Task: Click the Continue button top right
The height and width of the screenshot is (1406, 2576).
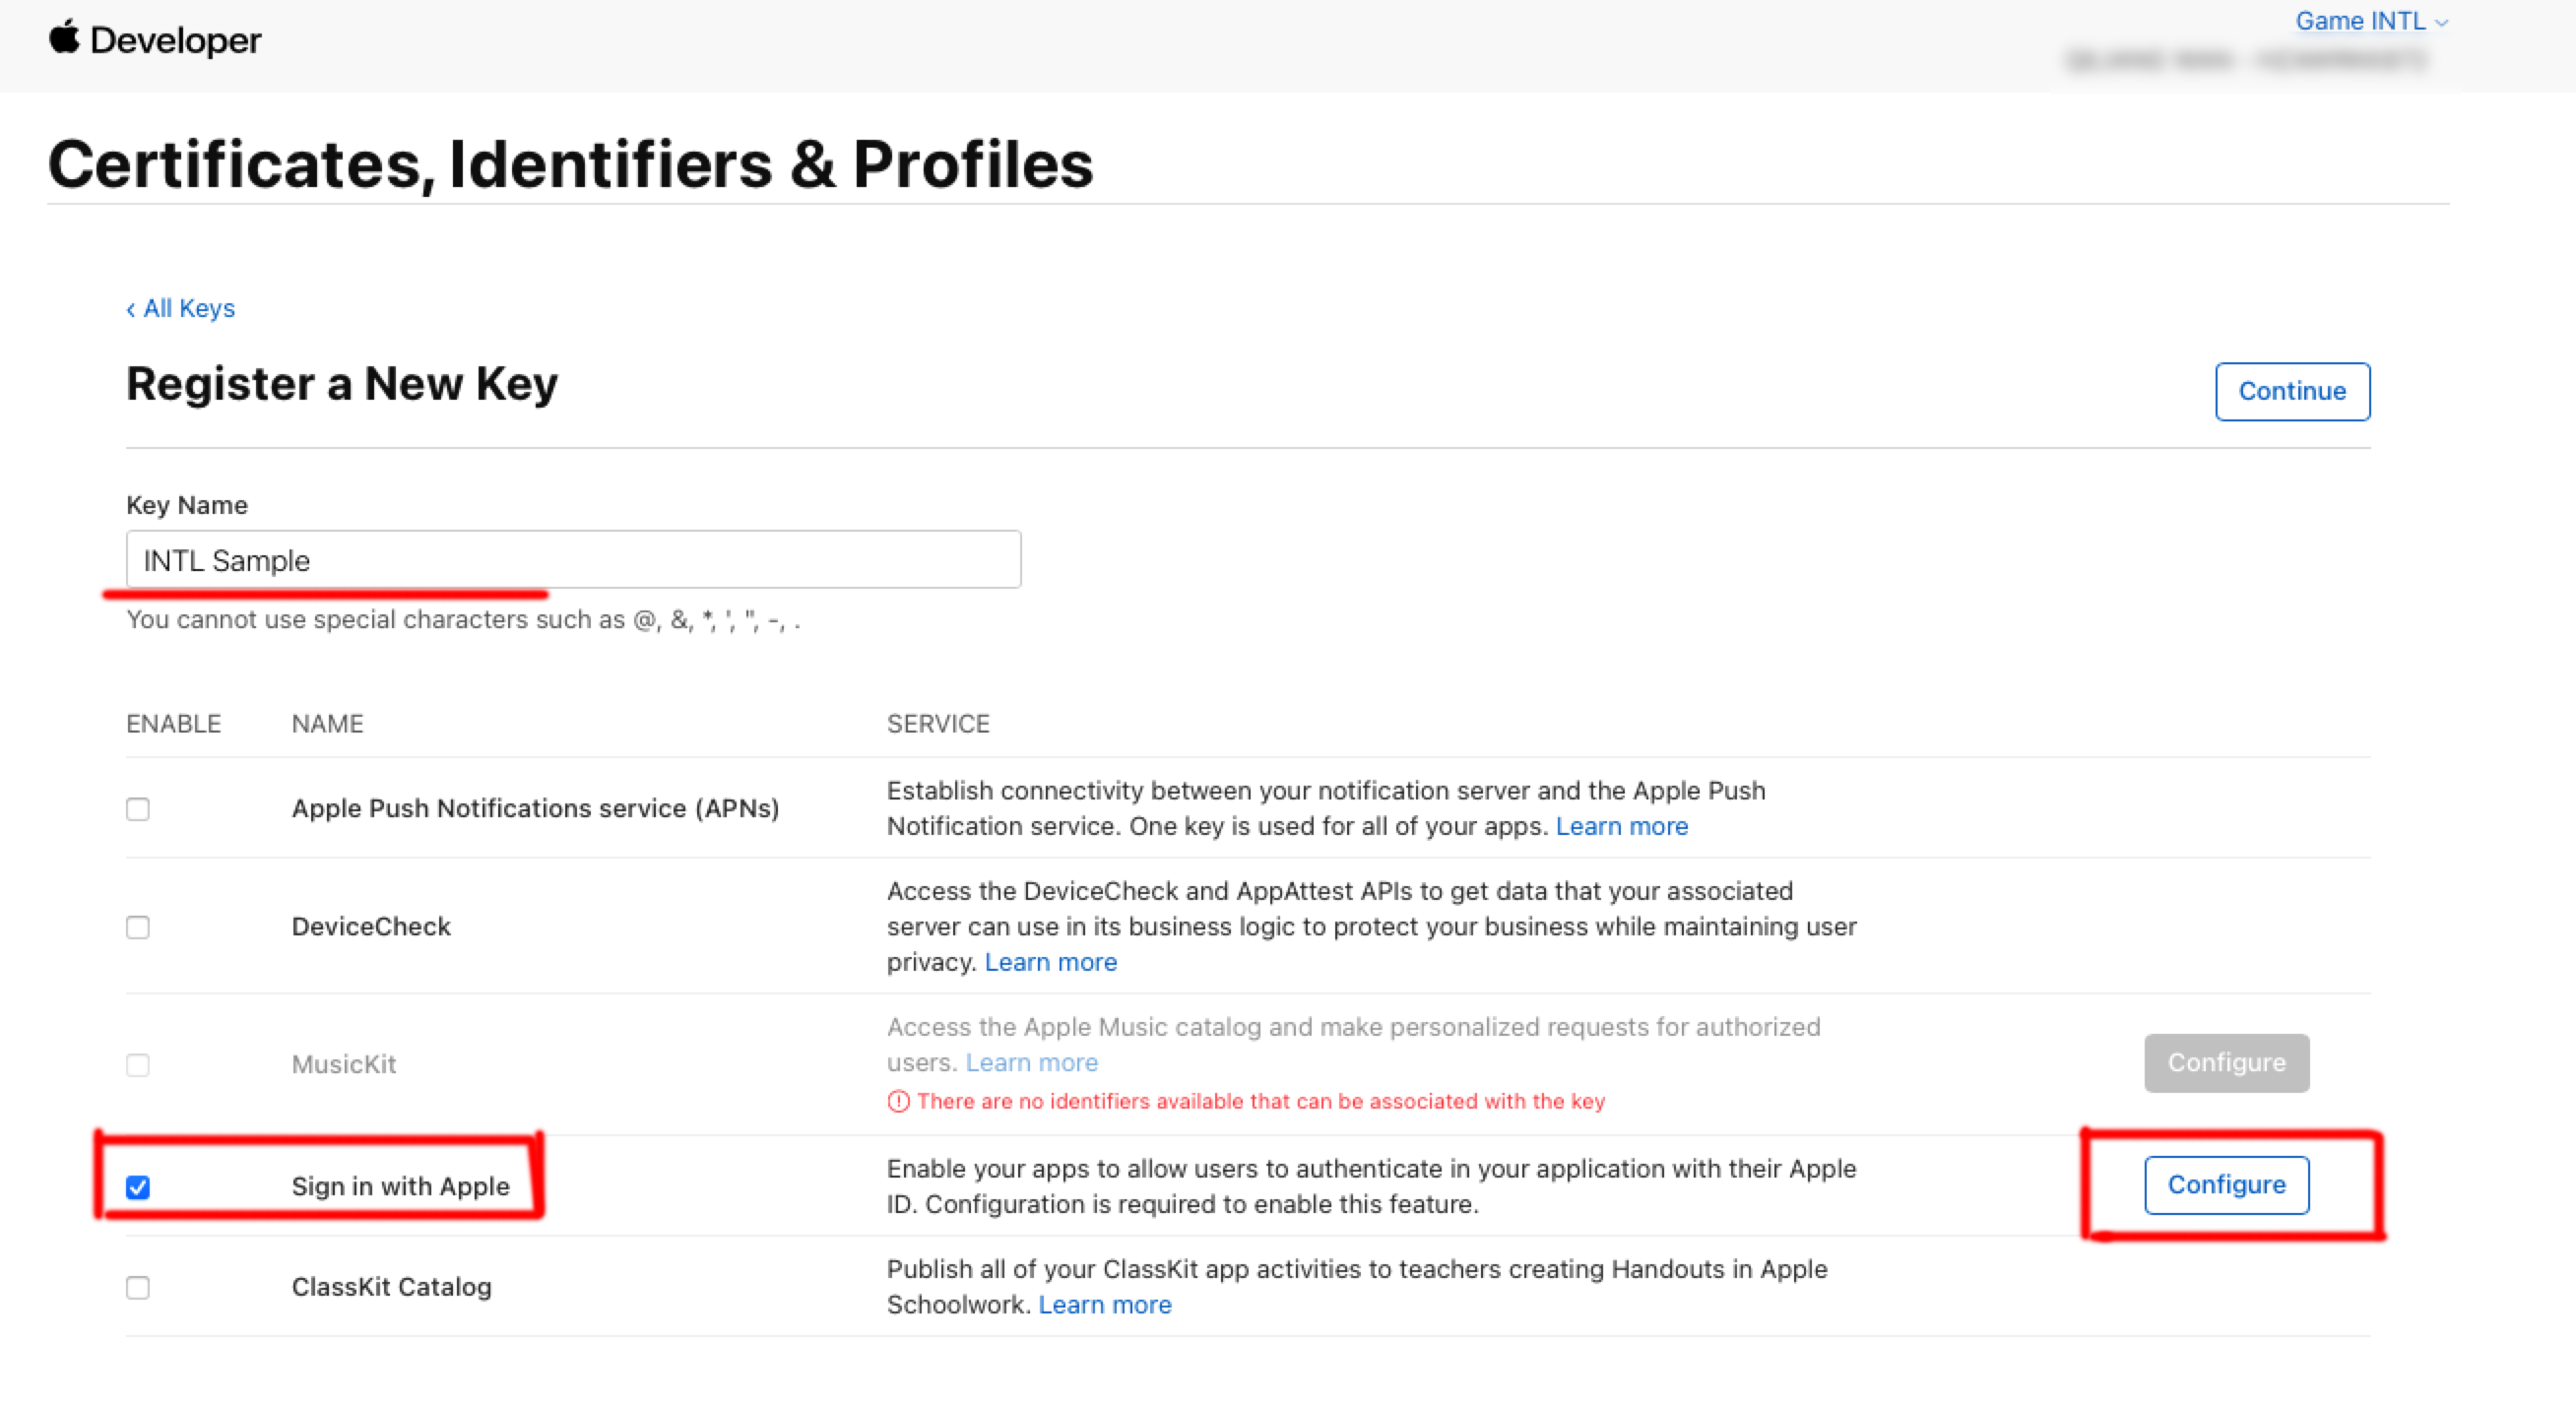Action: pos(2292,390)
